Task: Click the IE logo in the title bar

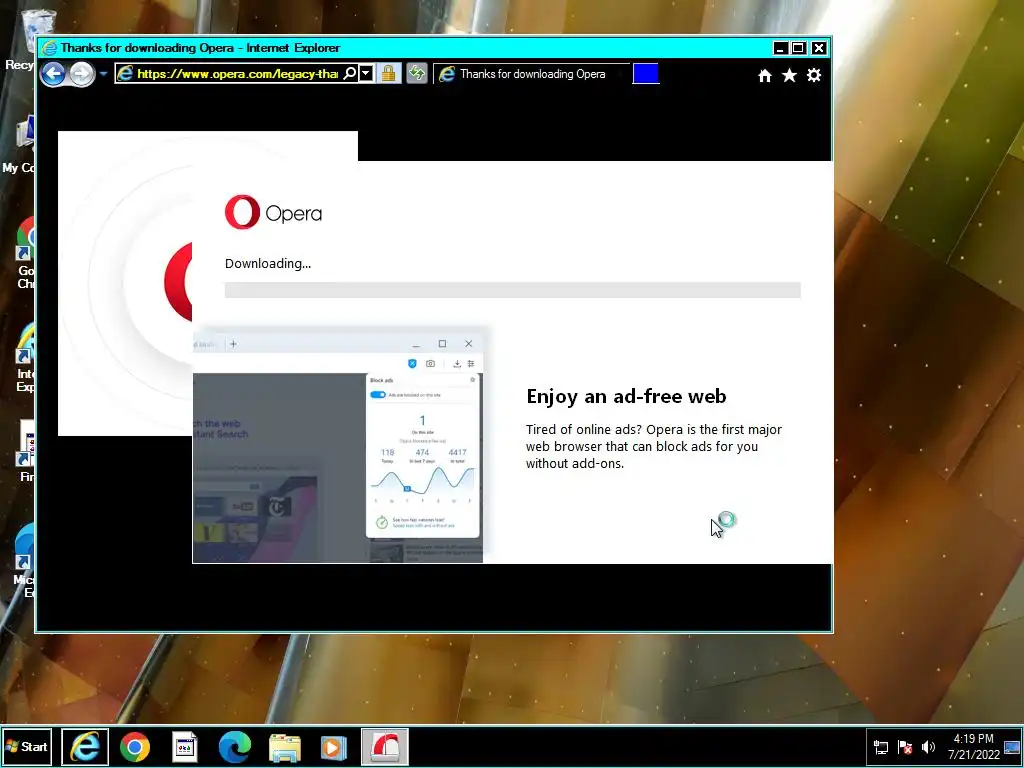Action: tap(49, 48)
